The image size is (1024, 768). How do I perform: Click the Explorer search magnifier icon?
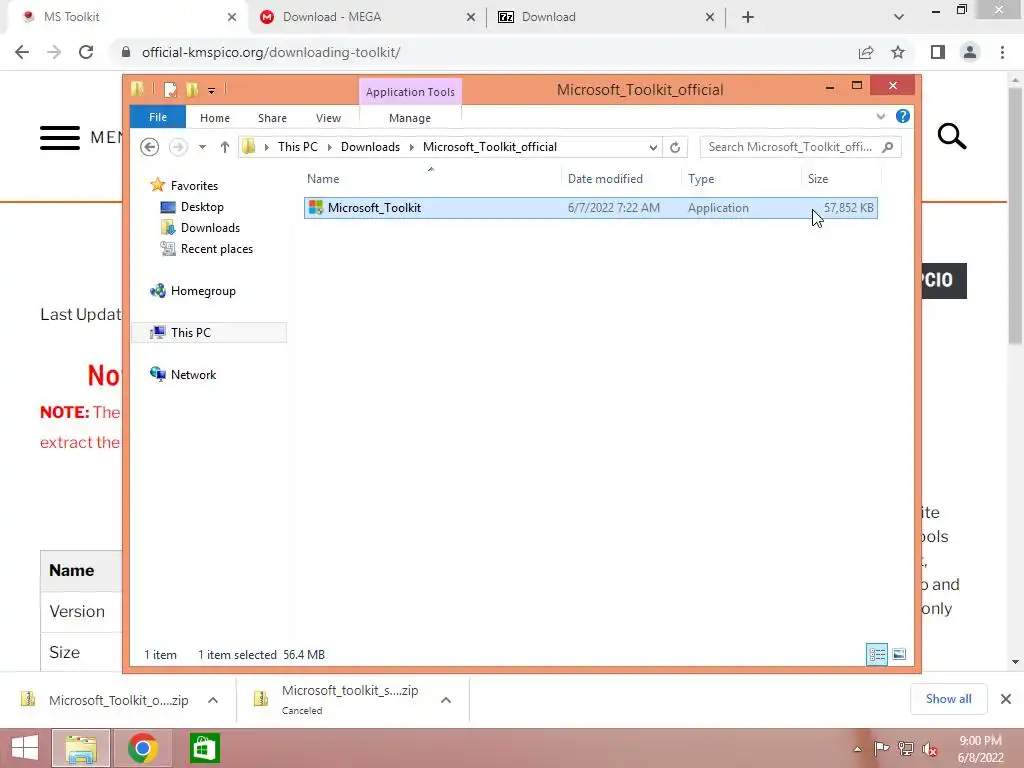click(x=888, y=147)
